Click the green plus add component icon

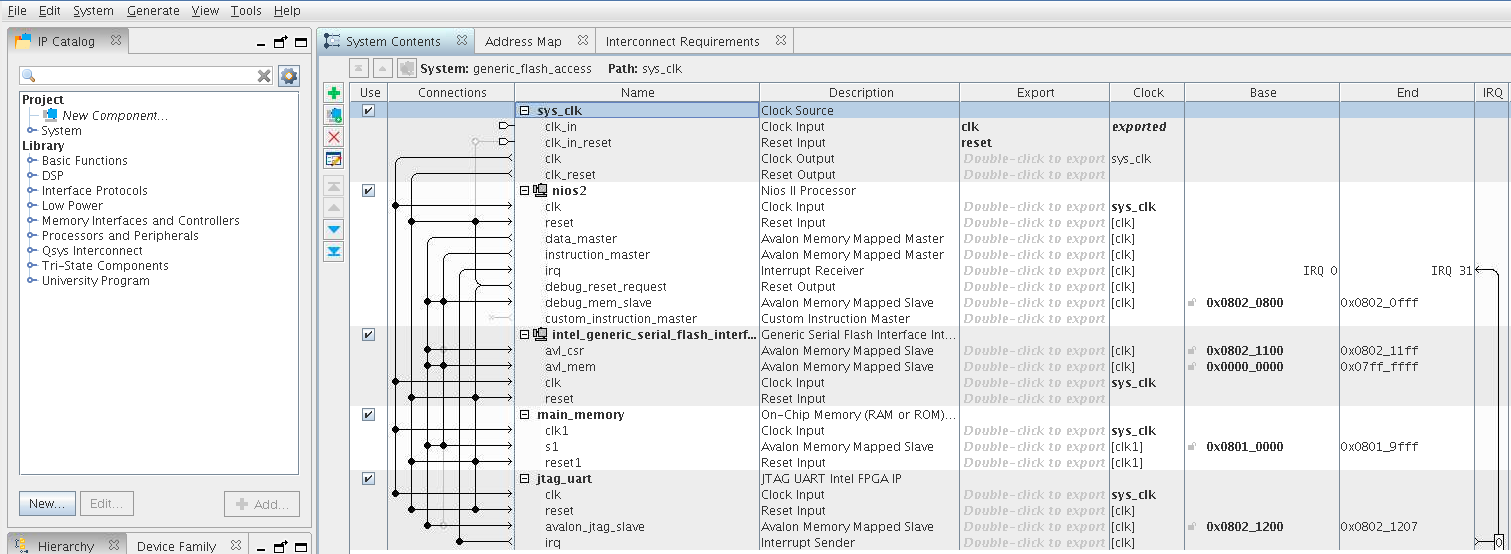click(x=334, y=93)
